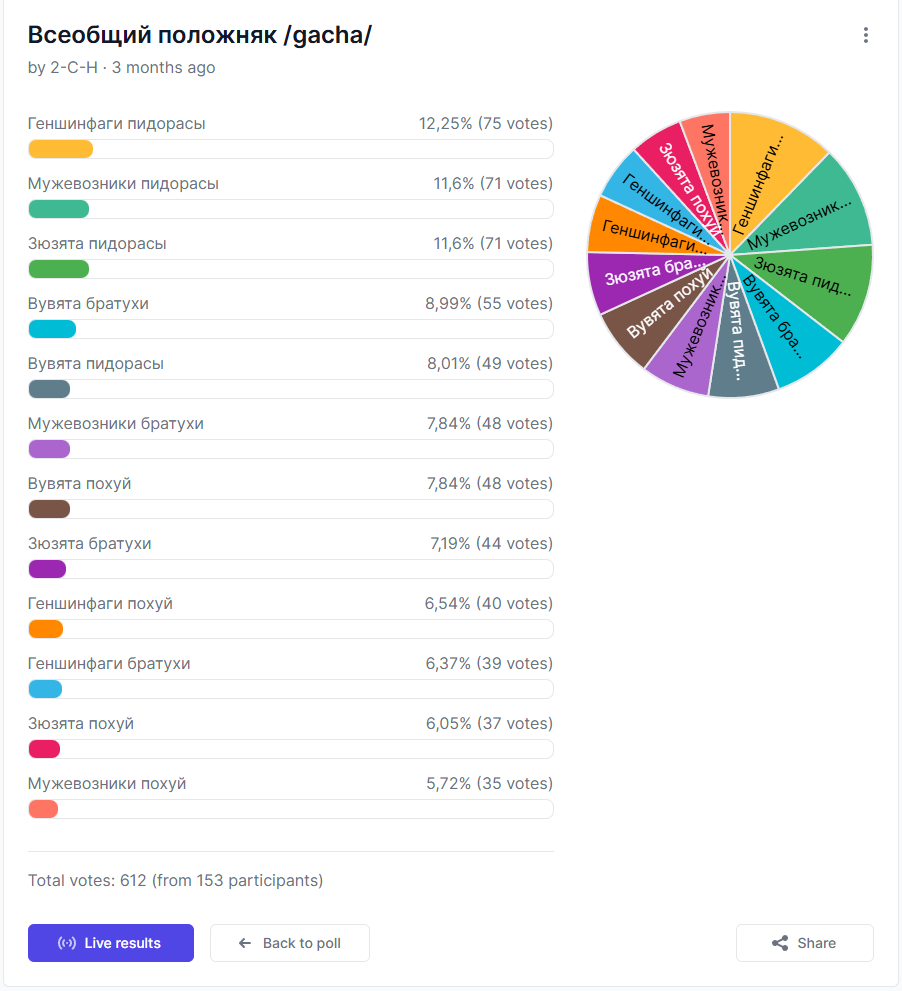
Task: Click the yellow progress bar for 75 votes
Action: click(x=60, y=149)
